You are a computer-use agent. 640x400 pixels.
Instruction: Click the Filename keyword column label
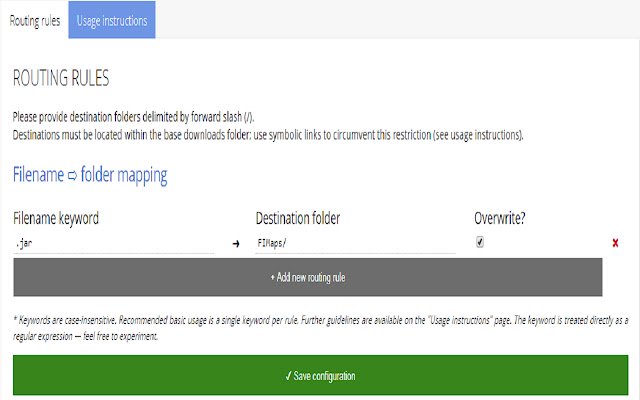coord(56,218)
